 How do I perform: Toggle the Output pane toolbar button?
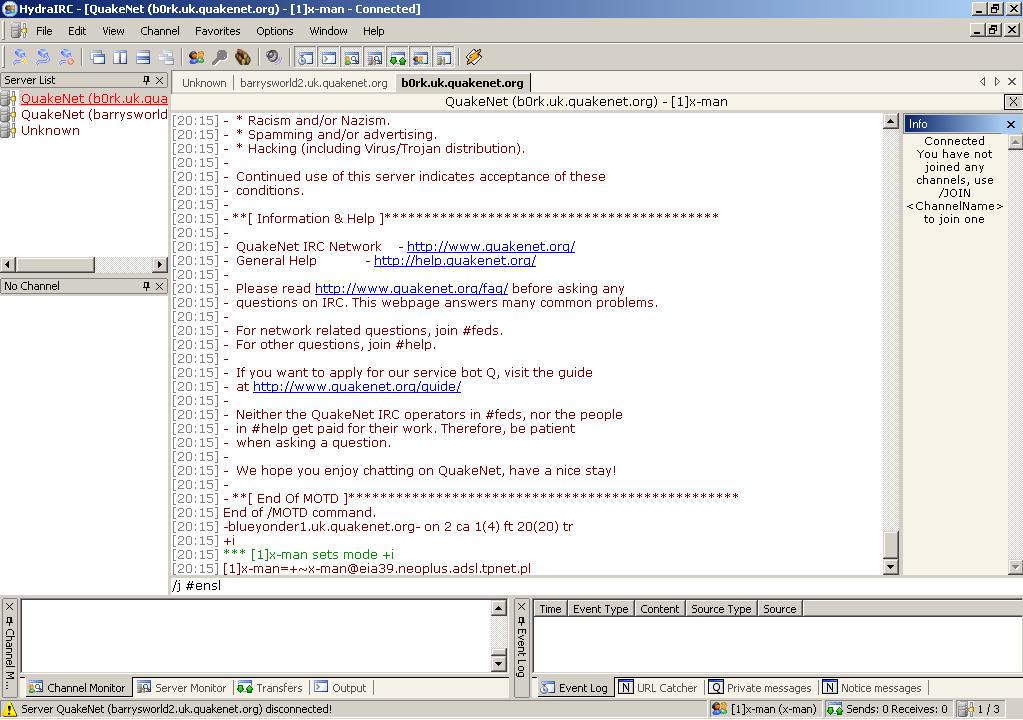(329, 57)
